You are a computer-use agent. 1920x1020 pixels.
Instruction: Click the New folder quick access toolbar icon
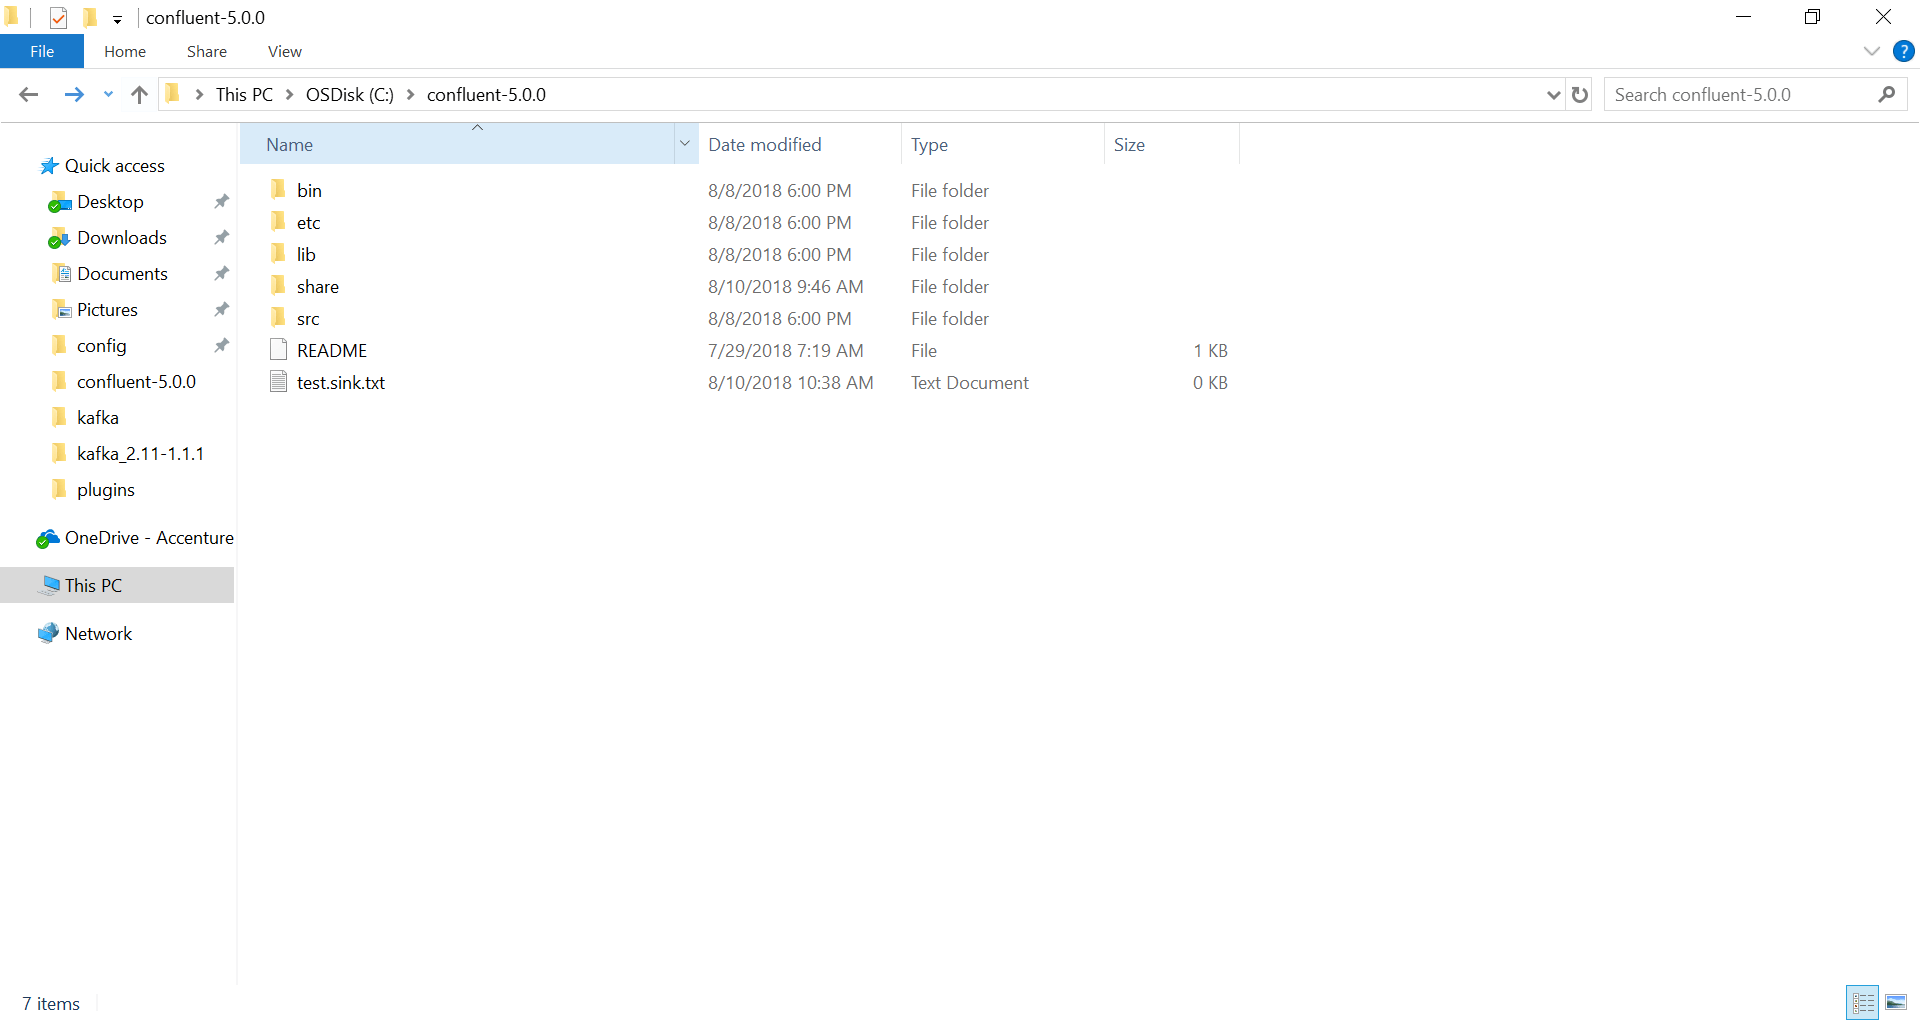(x=90, y=17)
